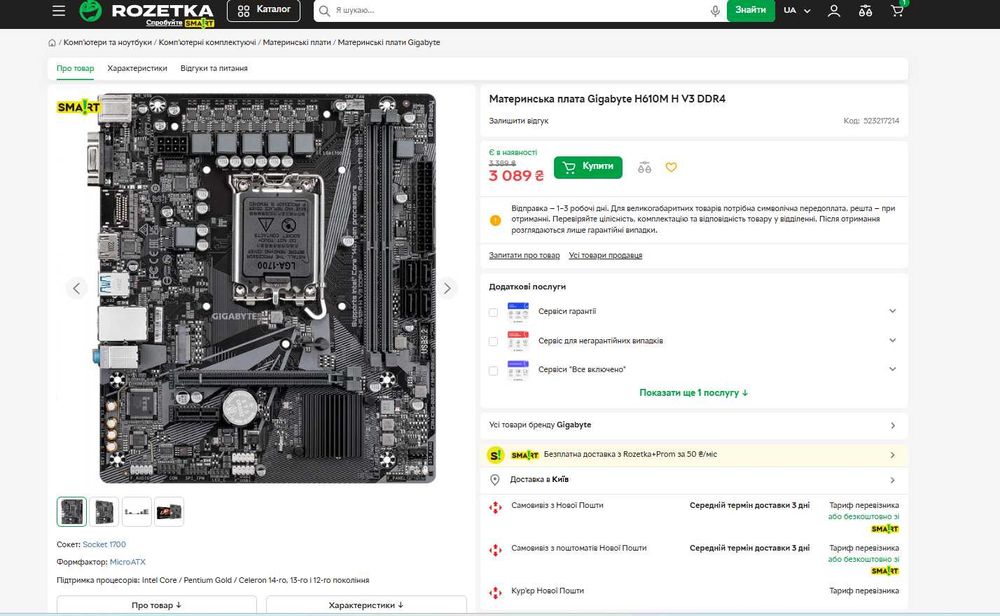Open the 'Socket 1700' link
Viewport: 1000px width, 616px height.
pyautogui.click(x=104, y=545)
